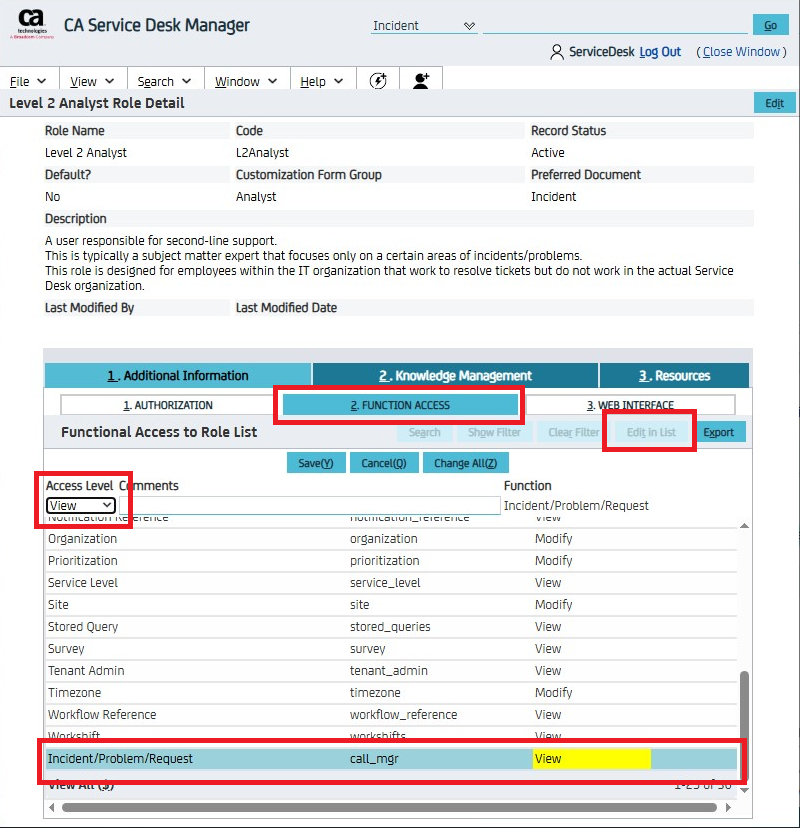Open the quick profile lightning icon
Image resolution: width=800 pixels, height=828 pixels.
(x=378, y=81)
